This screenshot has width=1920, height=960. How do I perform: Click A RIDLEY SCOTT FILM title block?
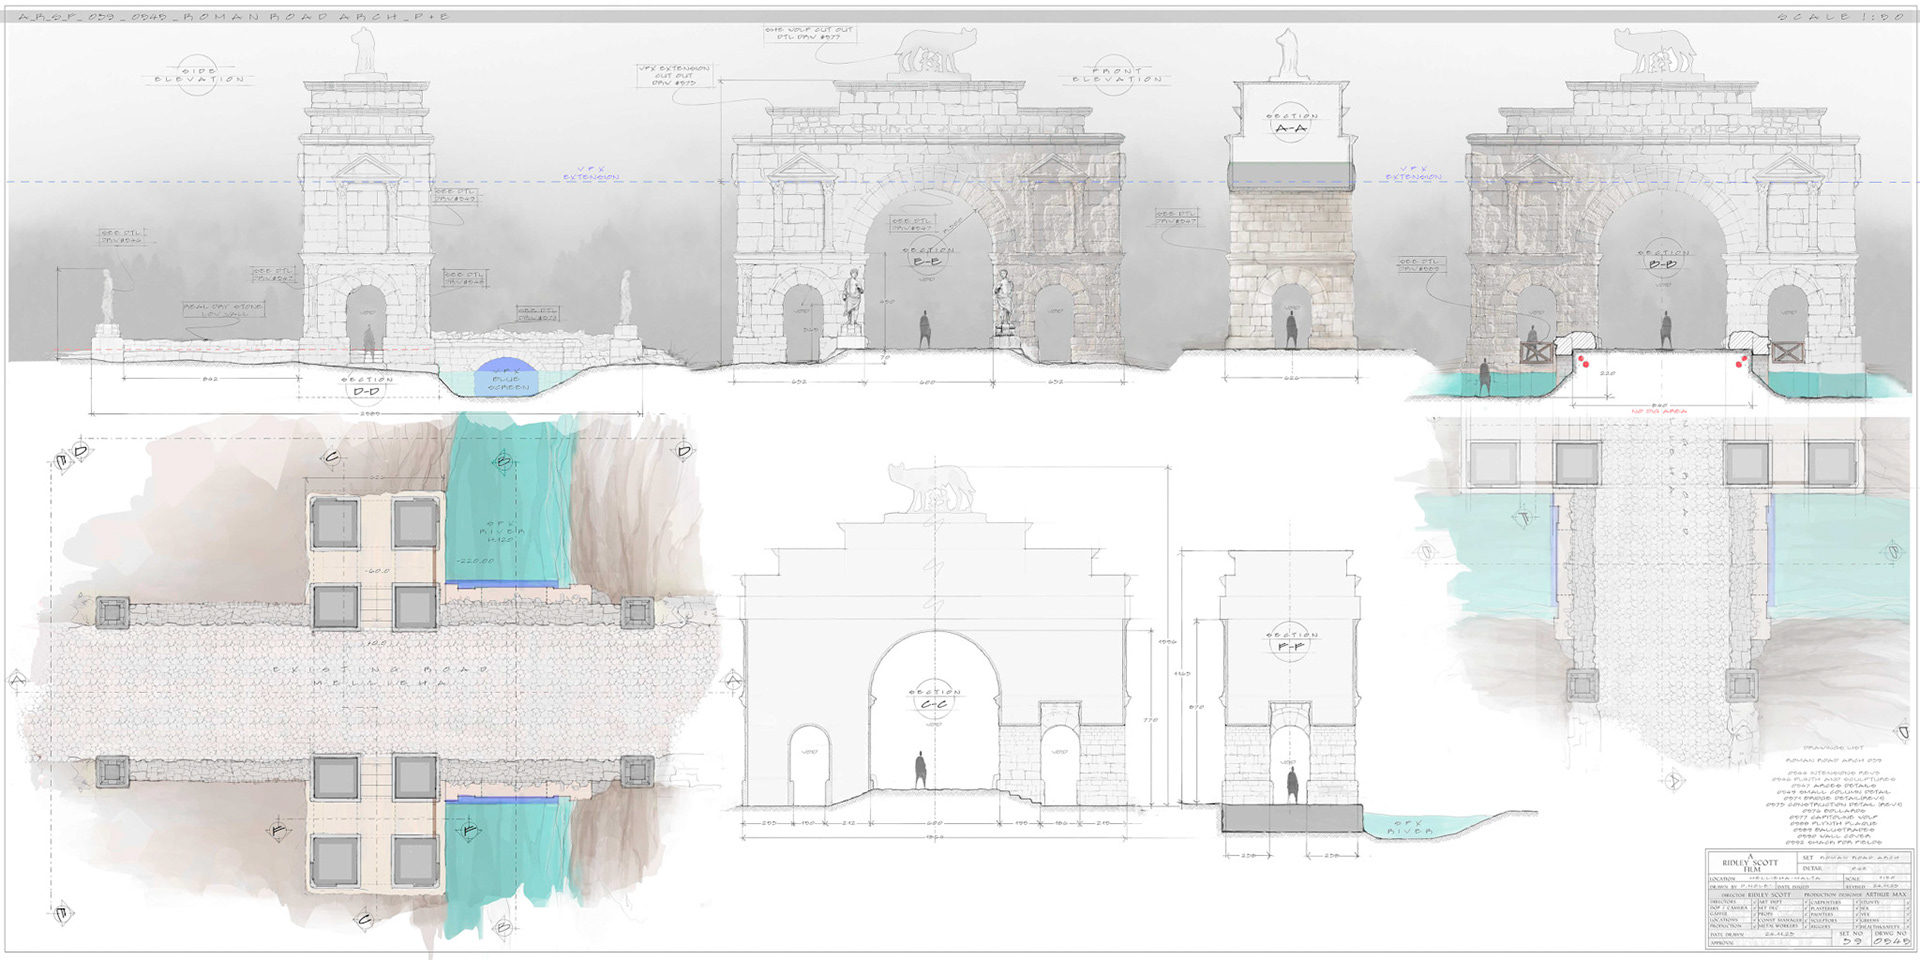1753,862
